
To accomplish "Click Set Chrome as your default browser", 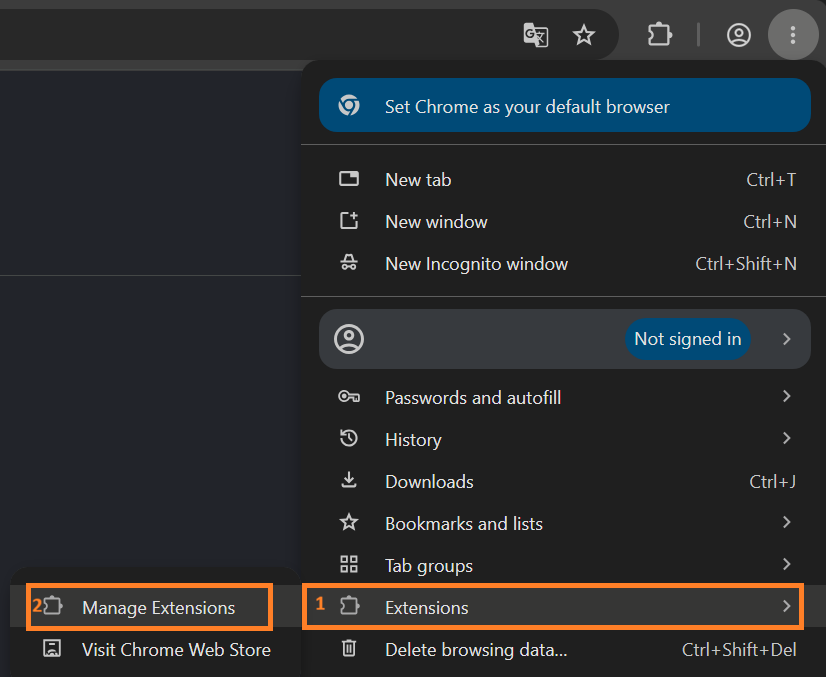I will [x=565, y=105].
